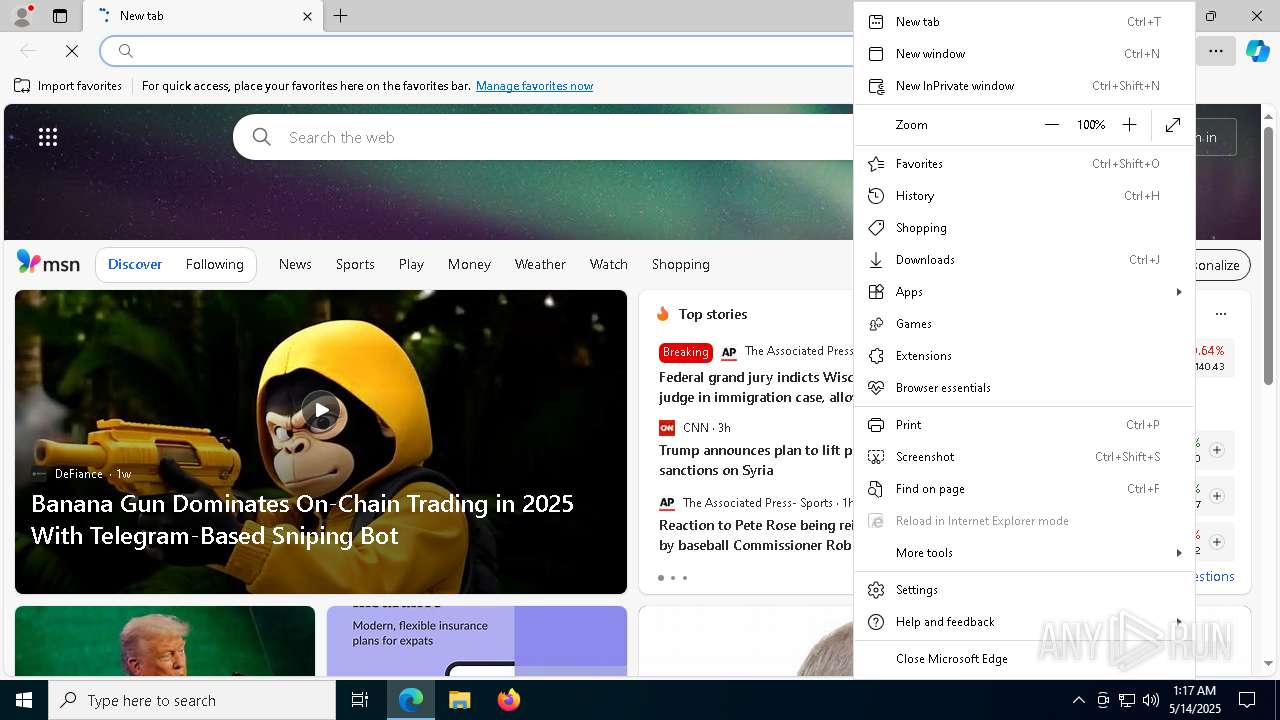Open the Reaction to Pete Rose story

(756, 535)
